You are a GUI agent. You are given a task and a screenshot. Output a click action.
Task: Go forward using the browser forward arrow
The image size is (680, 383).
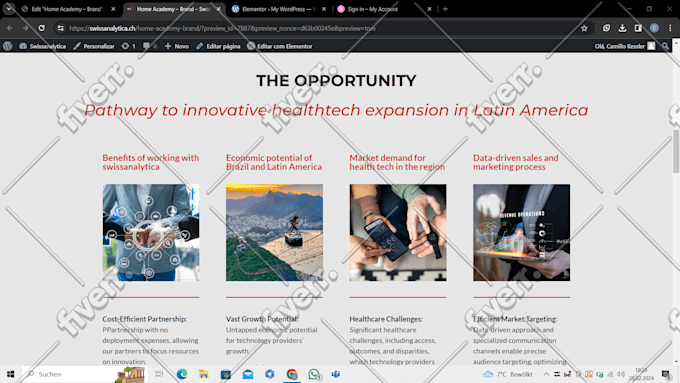[x=26, y=28]
